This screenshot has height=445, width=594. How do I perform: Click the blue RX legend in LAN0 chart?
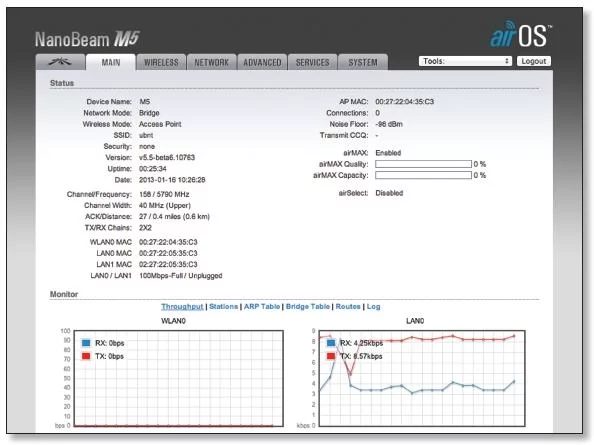coord(331,343)
